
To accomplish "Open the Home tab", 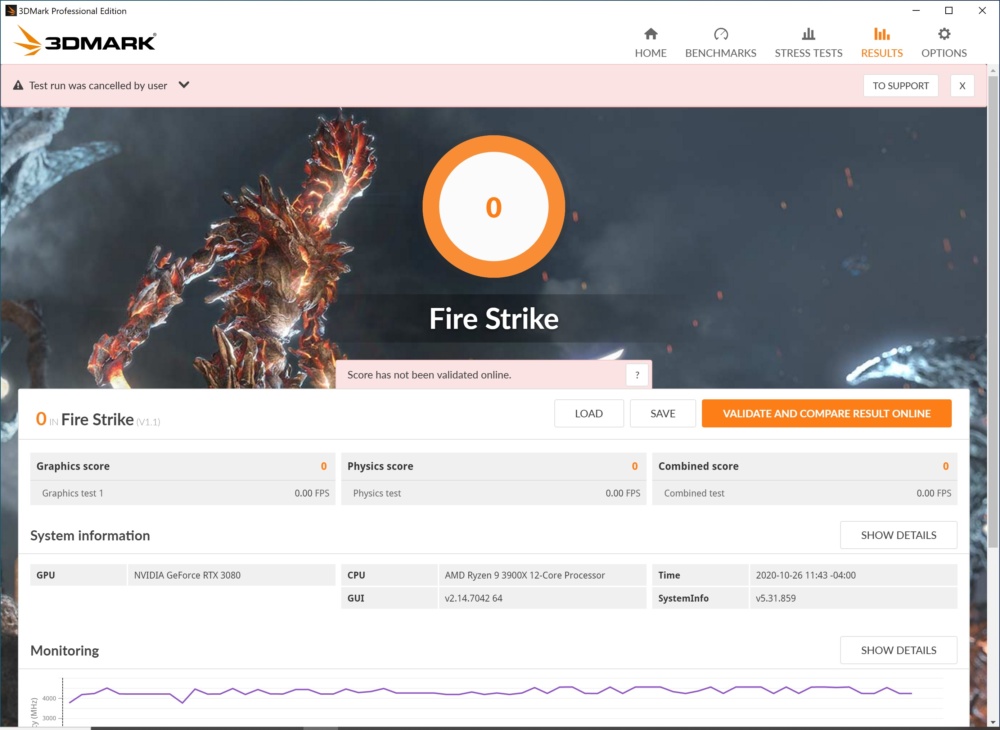I will click(651, 43).
